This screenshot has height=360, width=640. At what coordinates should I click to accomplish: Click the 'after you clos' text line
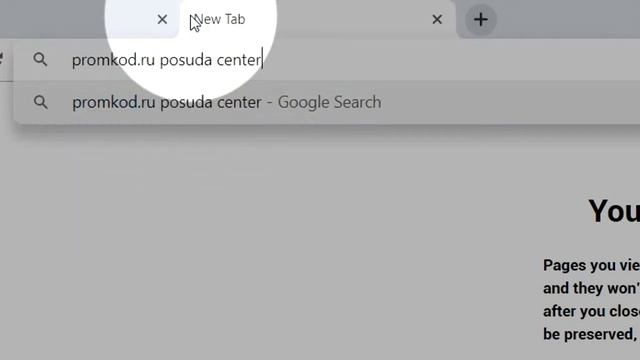click(591, 311)
